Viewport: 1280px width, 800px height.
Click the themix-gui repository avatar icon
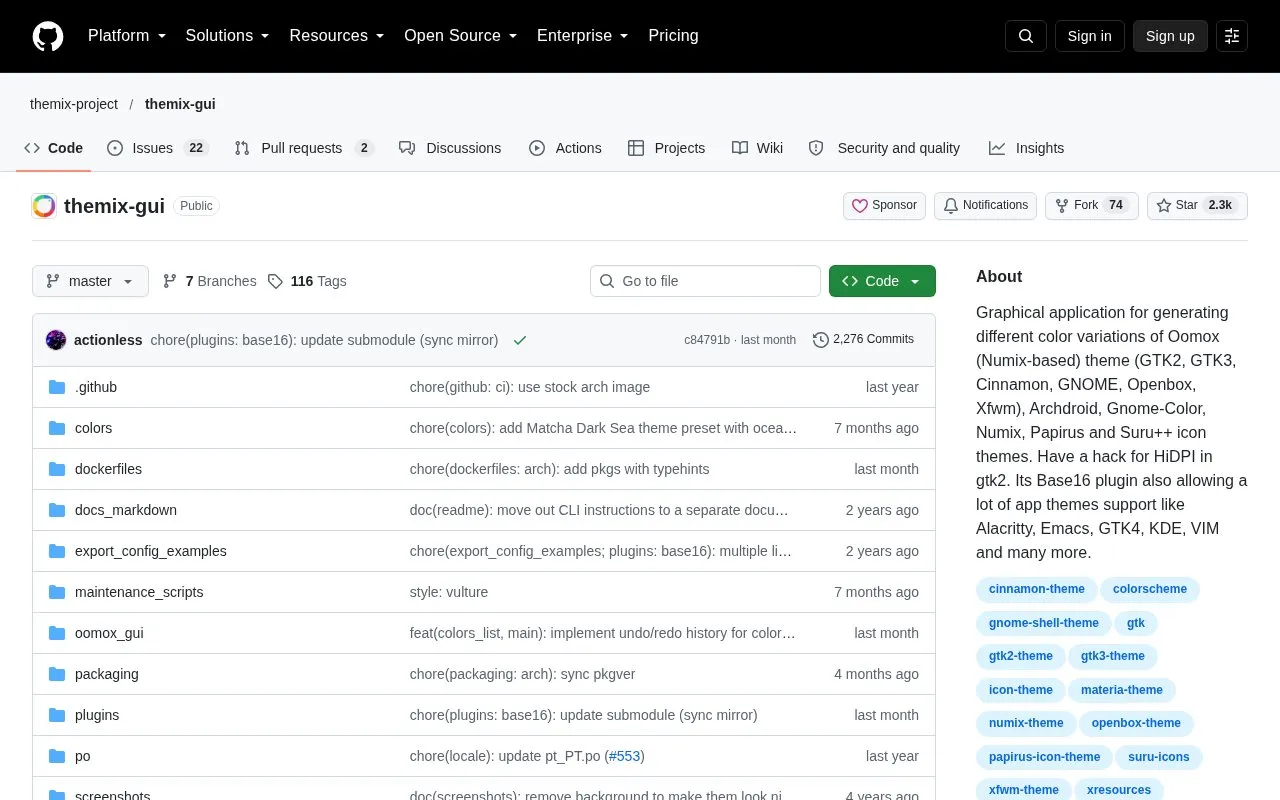tap(44, 206)
